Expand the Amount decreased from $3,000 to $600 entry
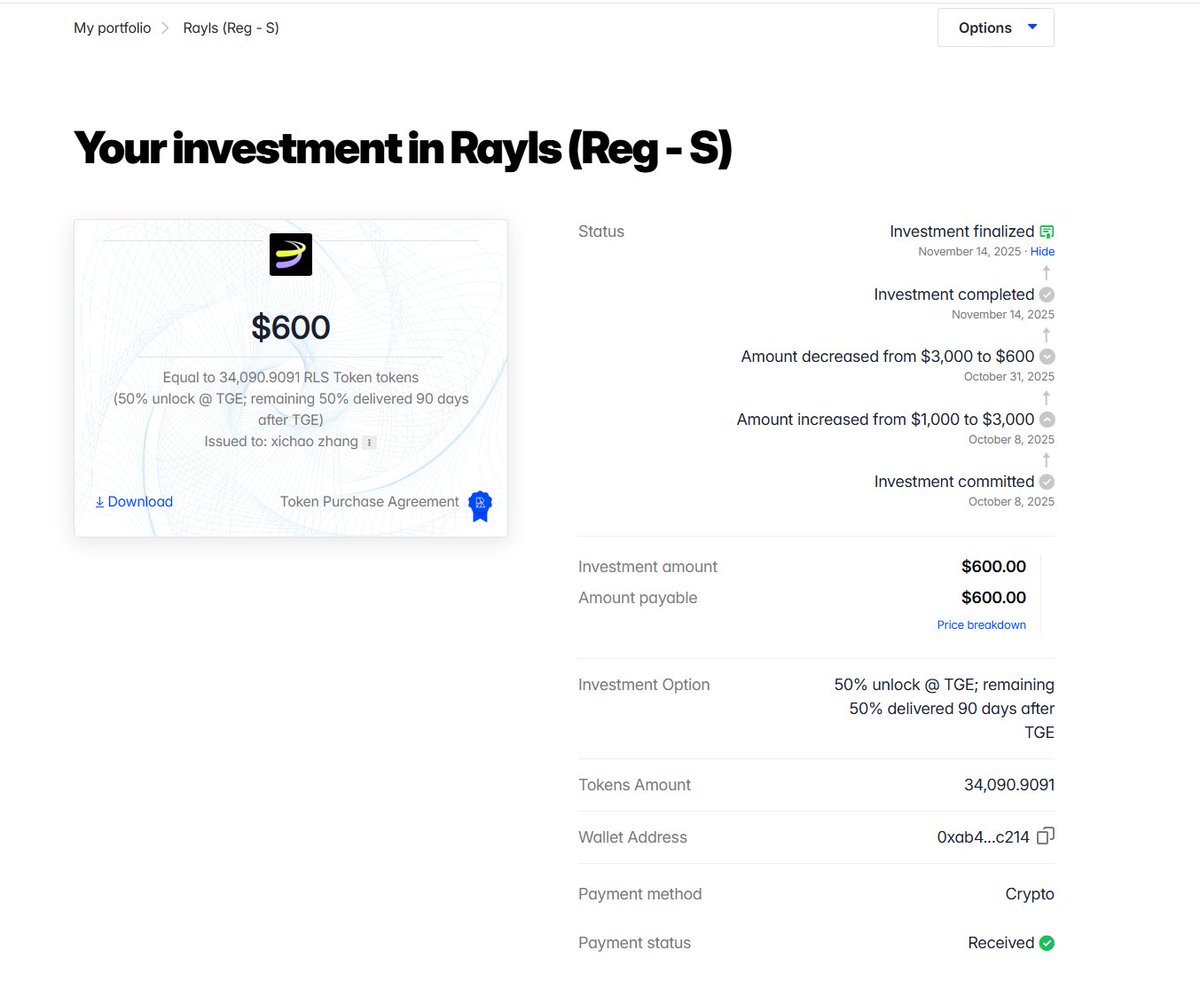This screenshot has height=989, width=1200. point(1047,357)
